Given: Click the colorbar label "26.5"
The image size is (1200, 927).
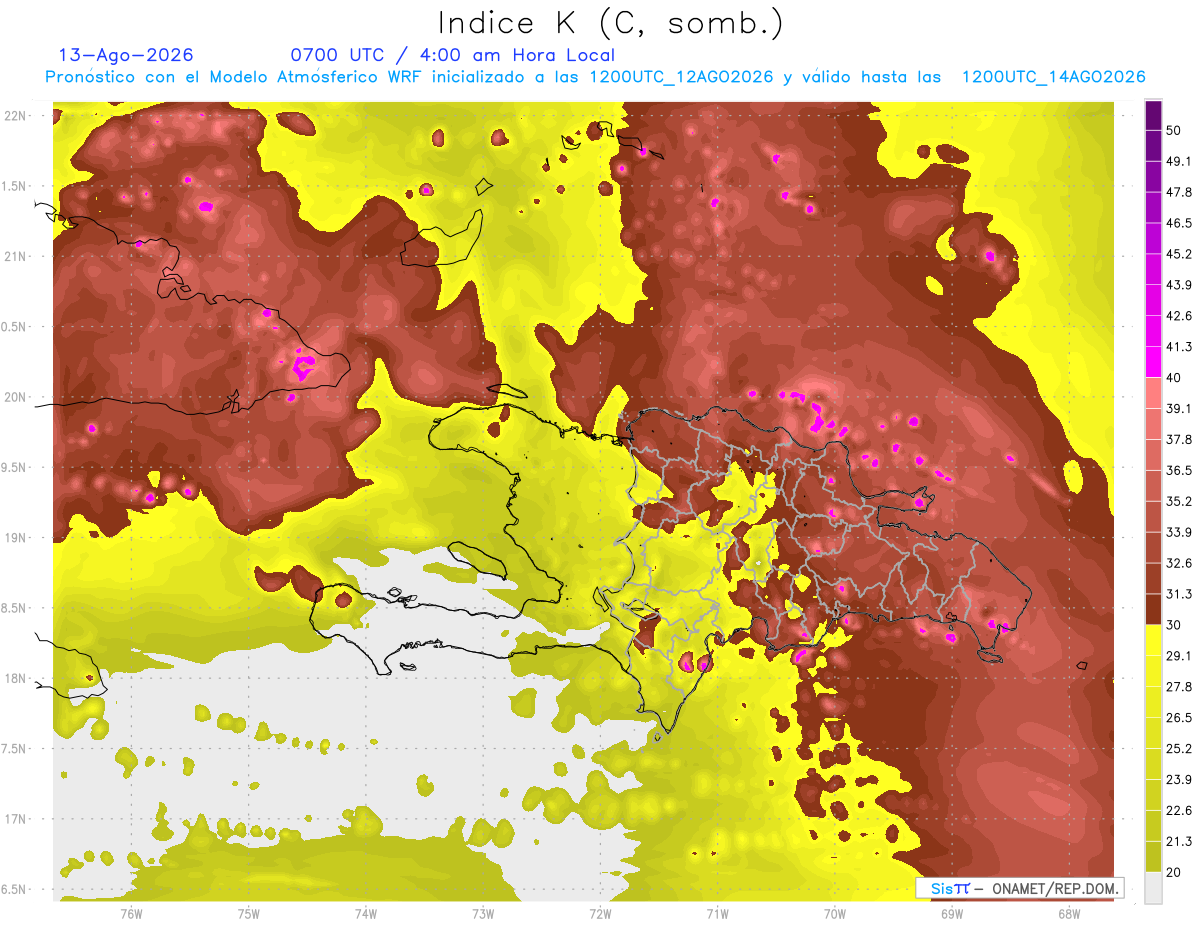Looking at the screenshot, I should coord(1178,717).
